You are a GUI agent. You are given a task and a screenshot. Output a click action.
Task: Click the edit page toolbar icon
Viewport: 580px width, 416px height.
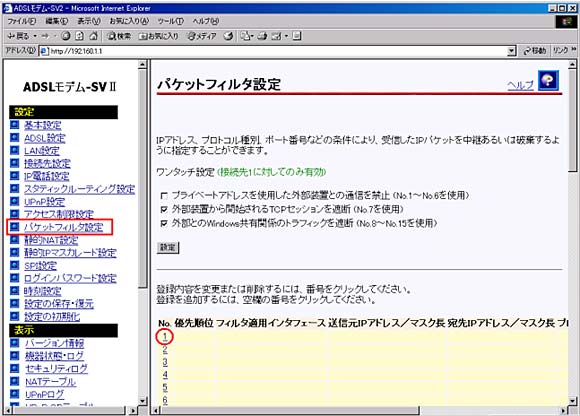point(277,36)
